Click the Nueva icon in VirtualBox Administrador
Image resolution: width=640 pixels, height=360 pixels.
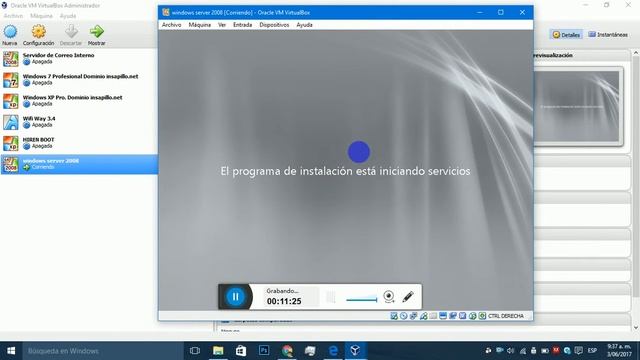pos(10,31)
